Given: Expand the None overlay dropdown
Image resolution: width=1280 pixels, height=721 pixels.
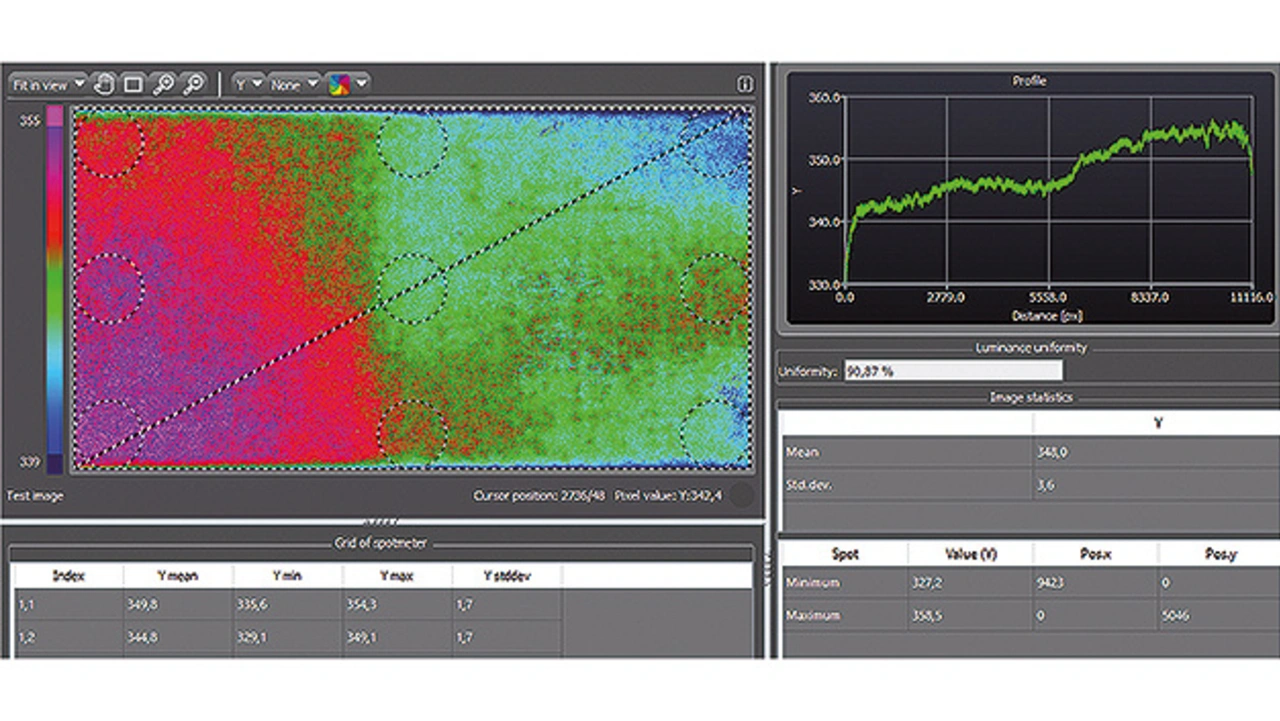Looking at the screenshot, I should [294, 85].
